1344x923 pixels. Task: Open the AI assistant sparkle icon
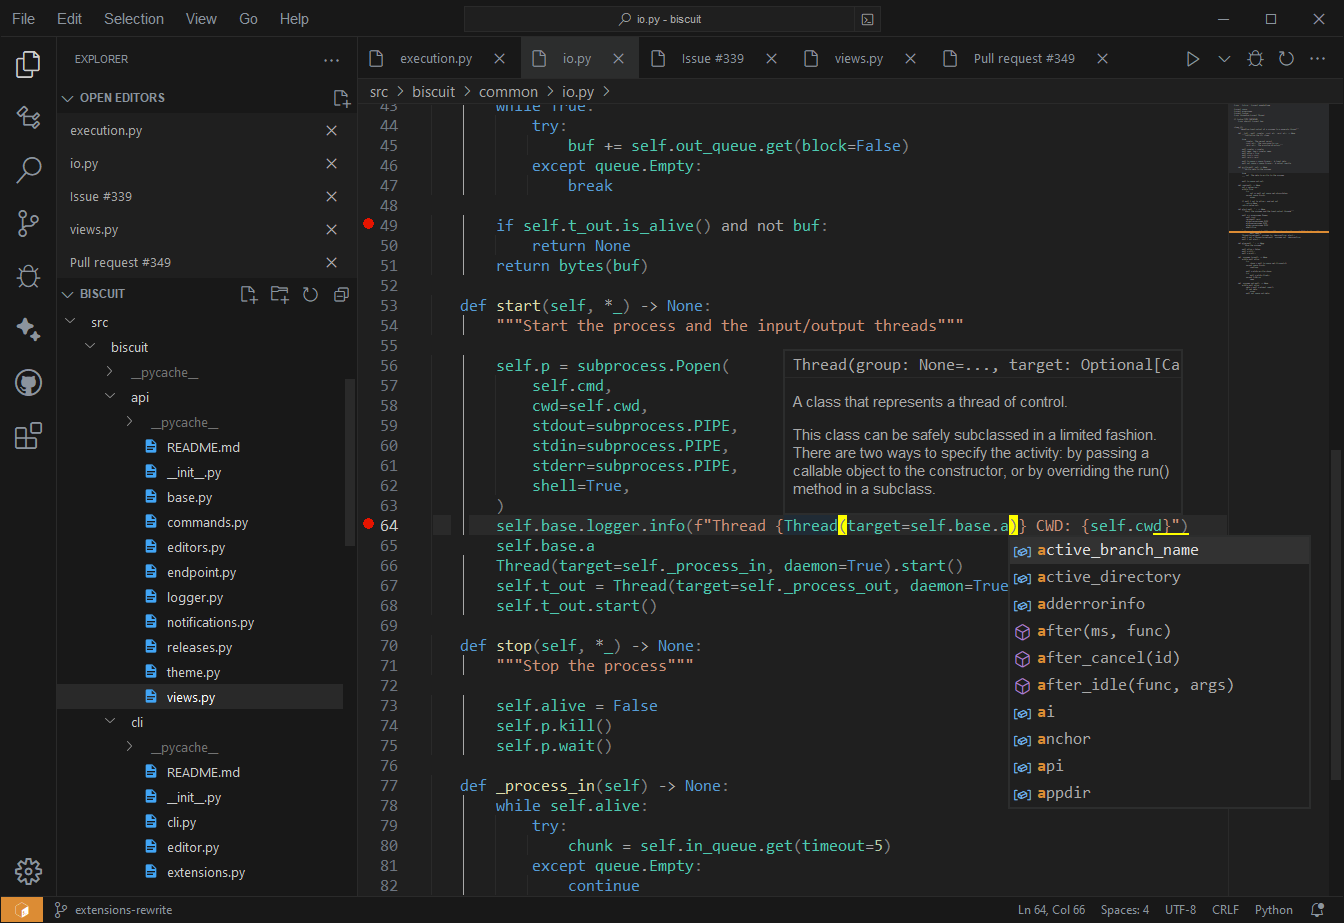[x=28, y=329]
